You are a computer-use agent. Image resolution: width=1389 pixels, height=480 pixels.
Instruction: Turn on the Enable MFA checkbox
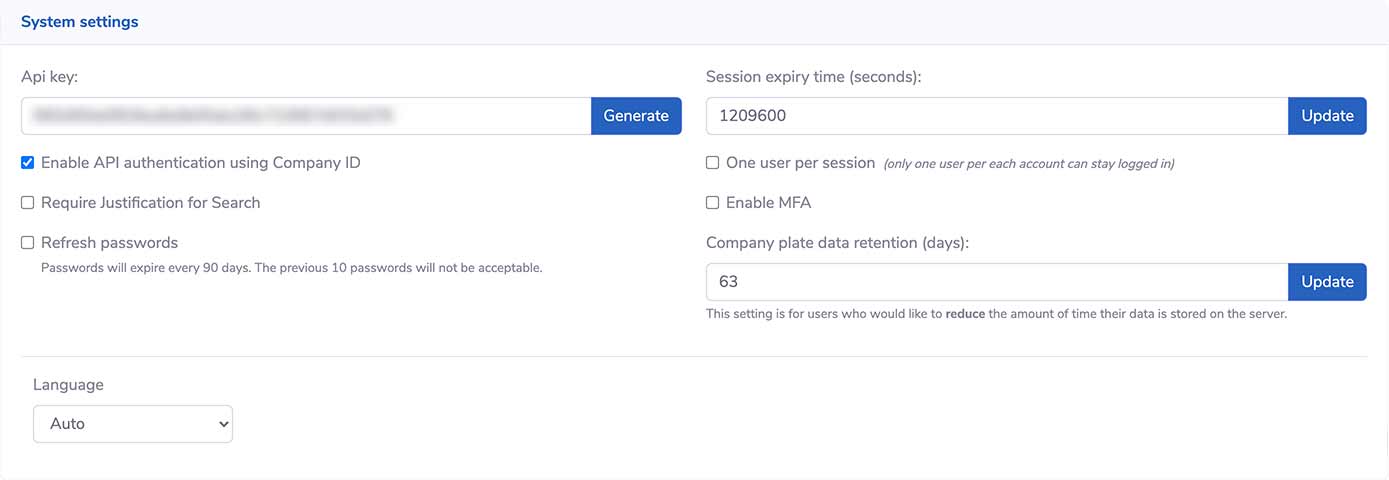click(713, 203)
